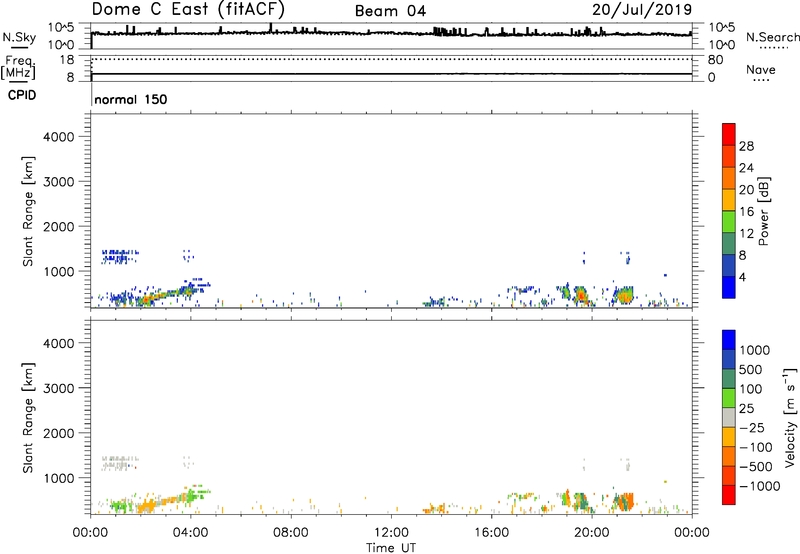This screenshot has height=554, width=800.
Task: Click the "18" frequency axis tick
Action: tap(67, 60)
